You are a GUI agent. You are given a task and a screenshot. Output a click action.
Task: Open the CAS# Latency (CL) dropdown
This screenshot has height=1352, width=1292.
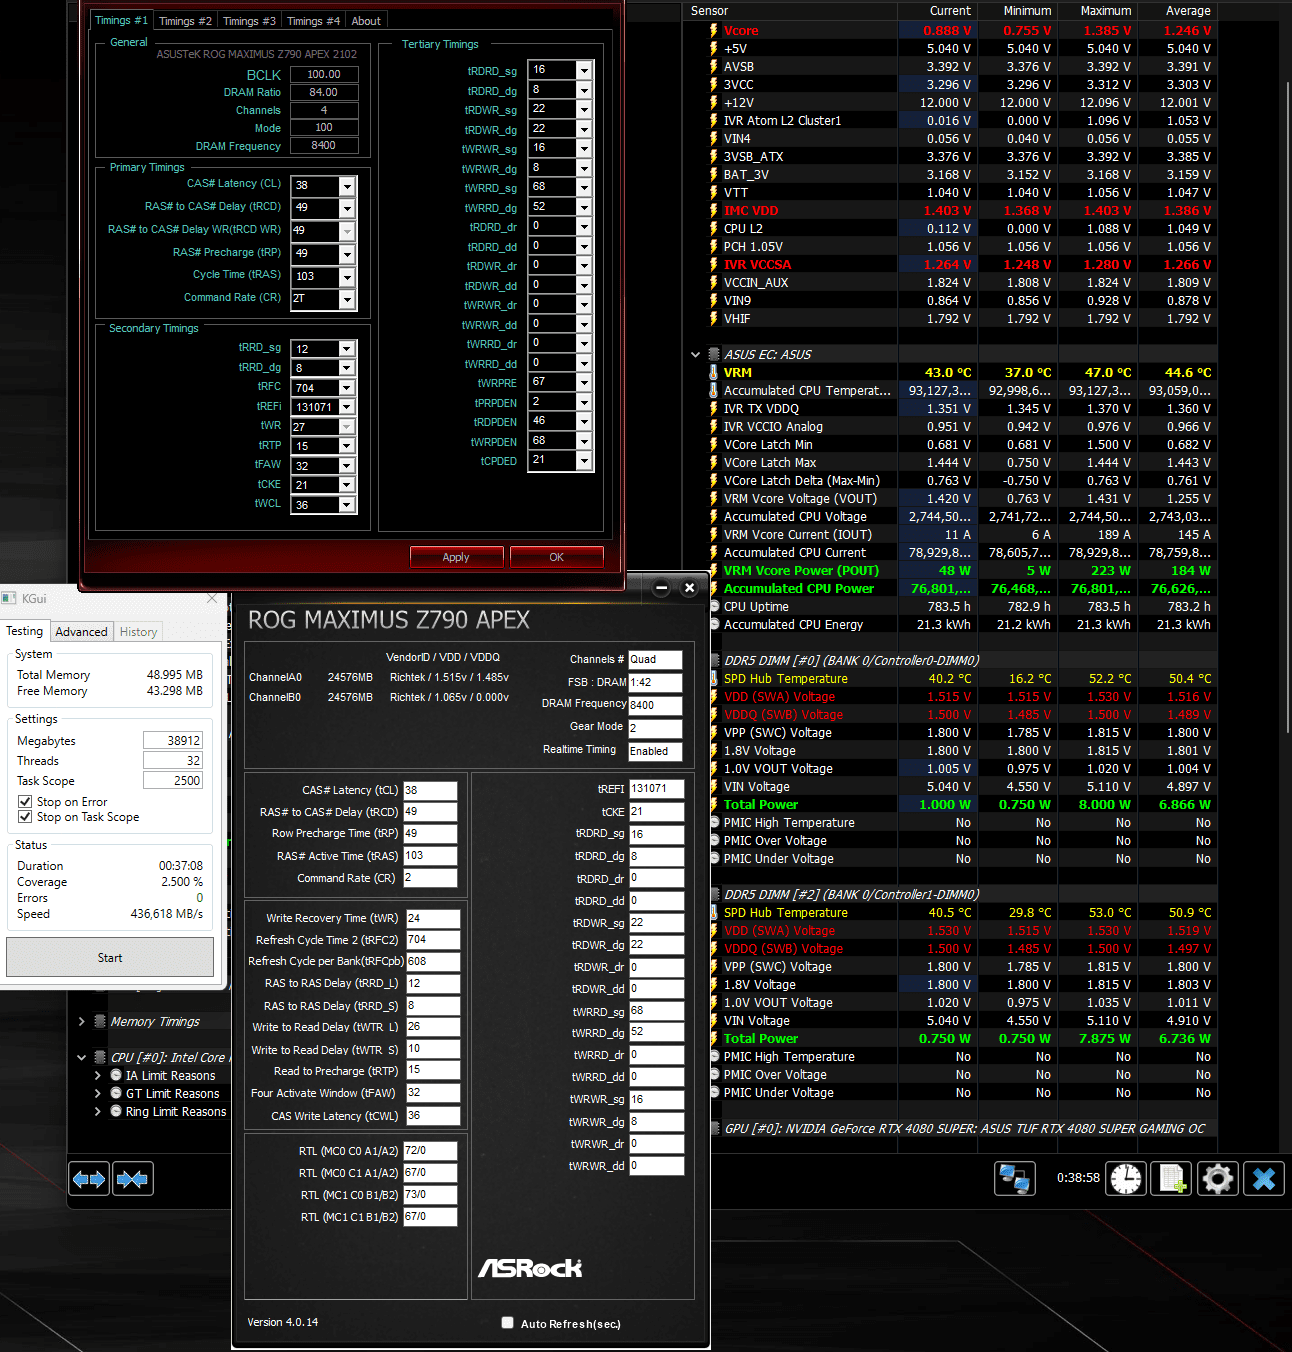coord(347,186)
